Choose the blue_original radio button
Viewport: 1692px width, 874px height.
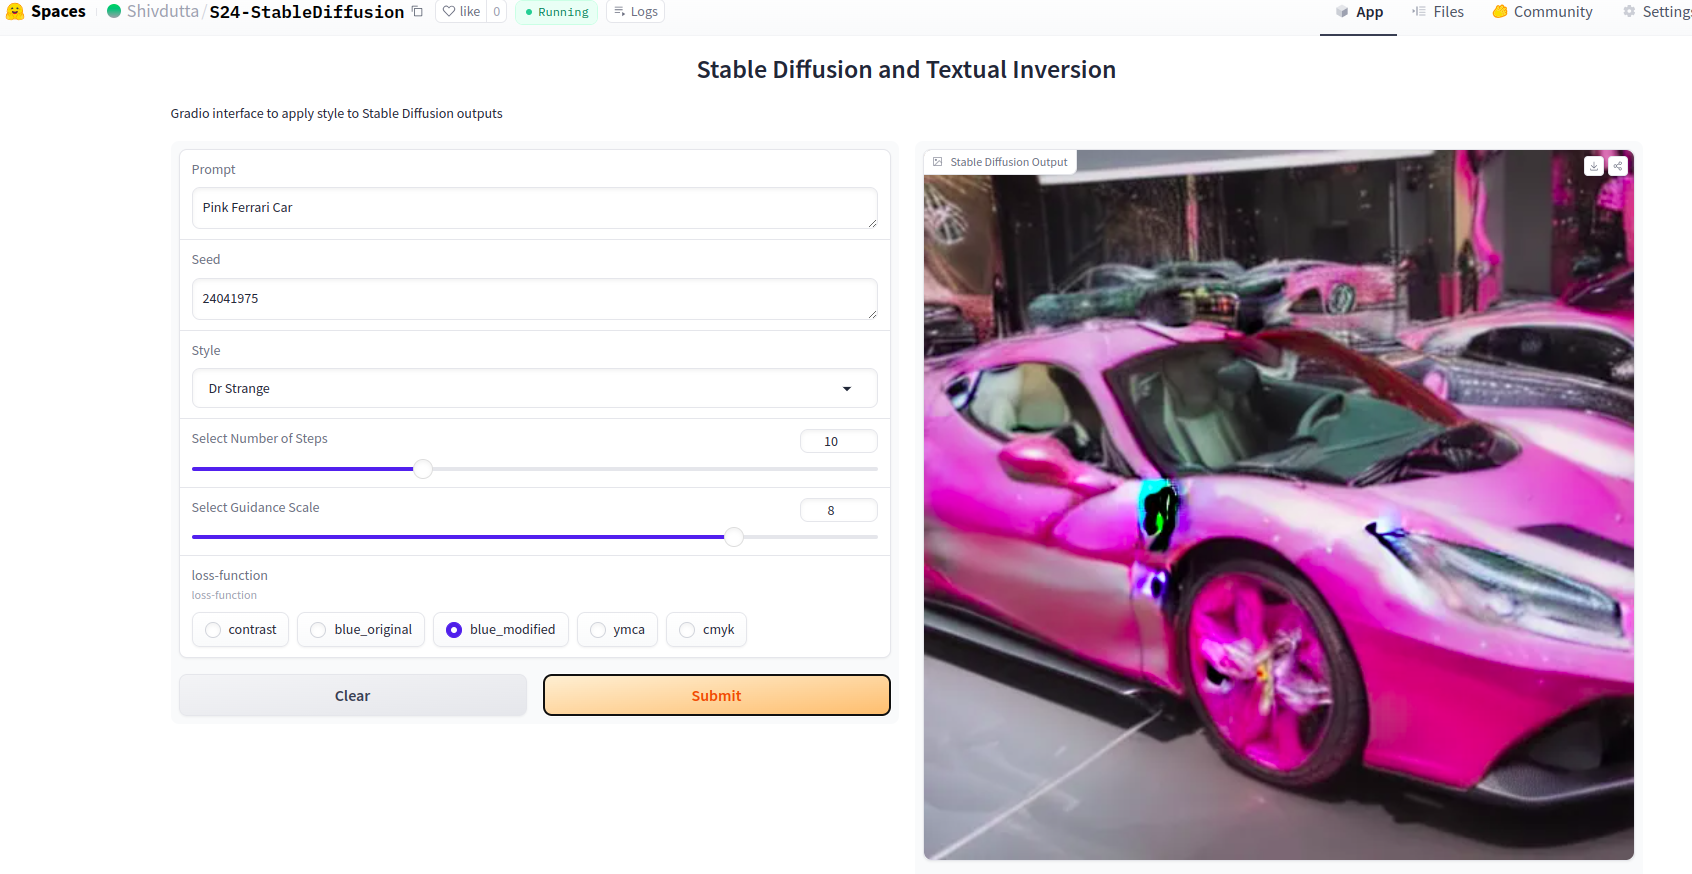(318, 630)
